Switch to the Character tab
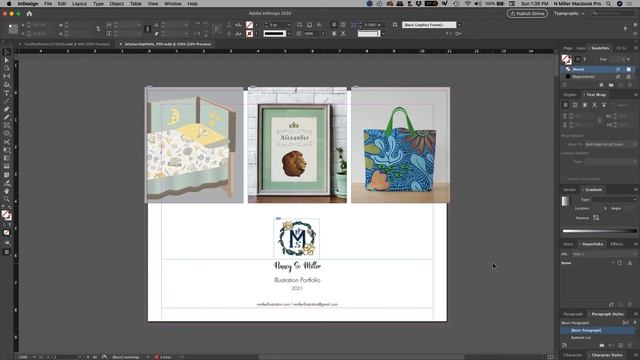 (x=572, y=355)
